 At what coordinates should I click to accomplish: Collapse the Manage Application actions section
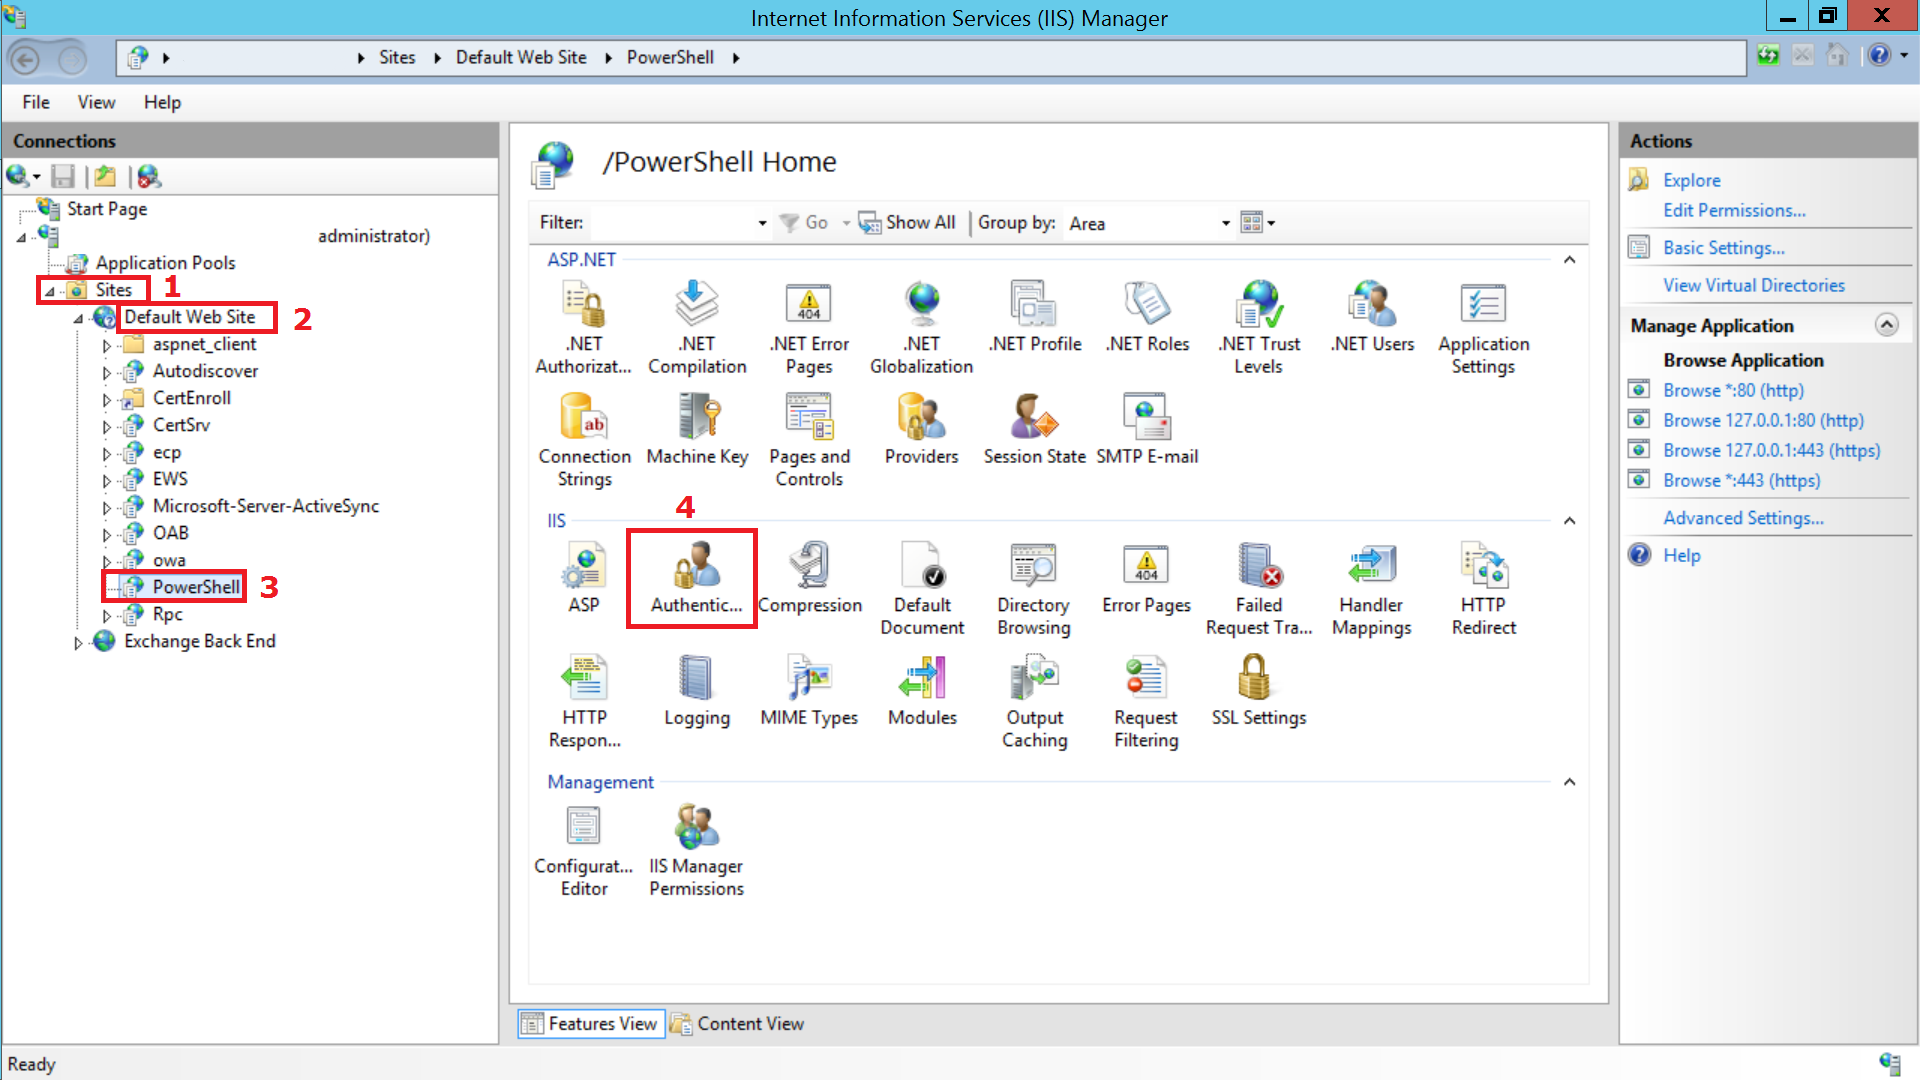(x=1886, y=325)
